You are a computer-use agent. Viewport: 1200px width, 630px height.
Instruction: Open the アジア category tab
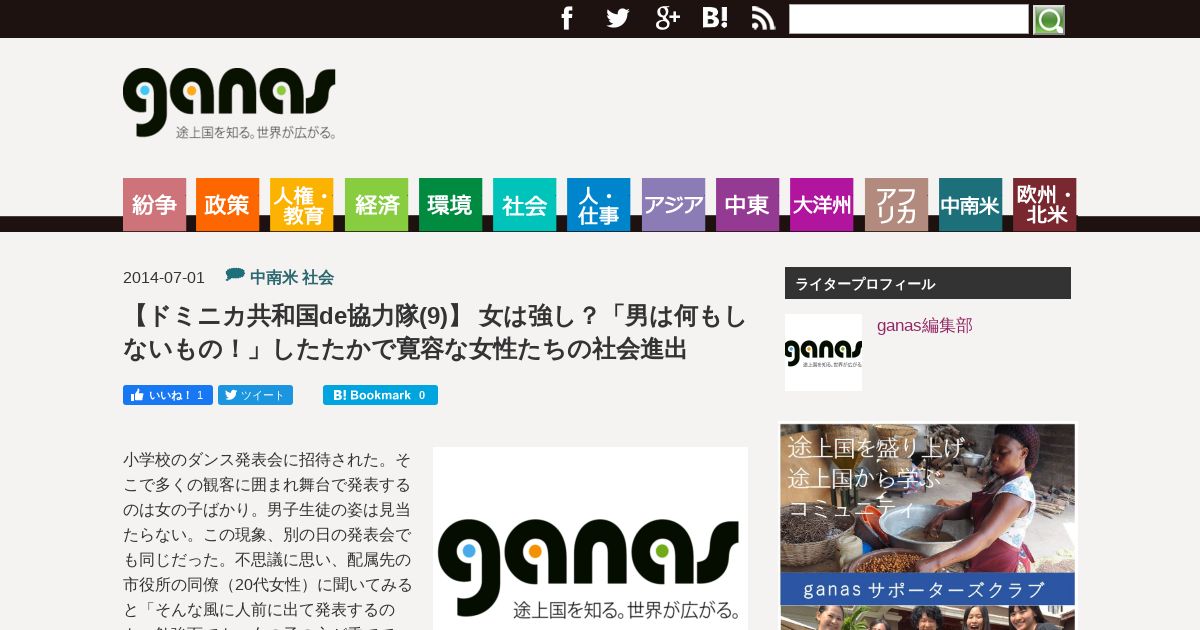[x=673, y=205]
